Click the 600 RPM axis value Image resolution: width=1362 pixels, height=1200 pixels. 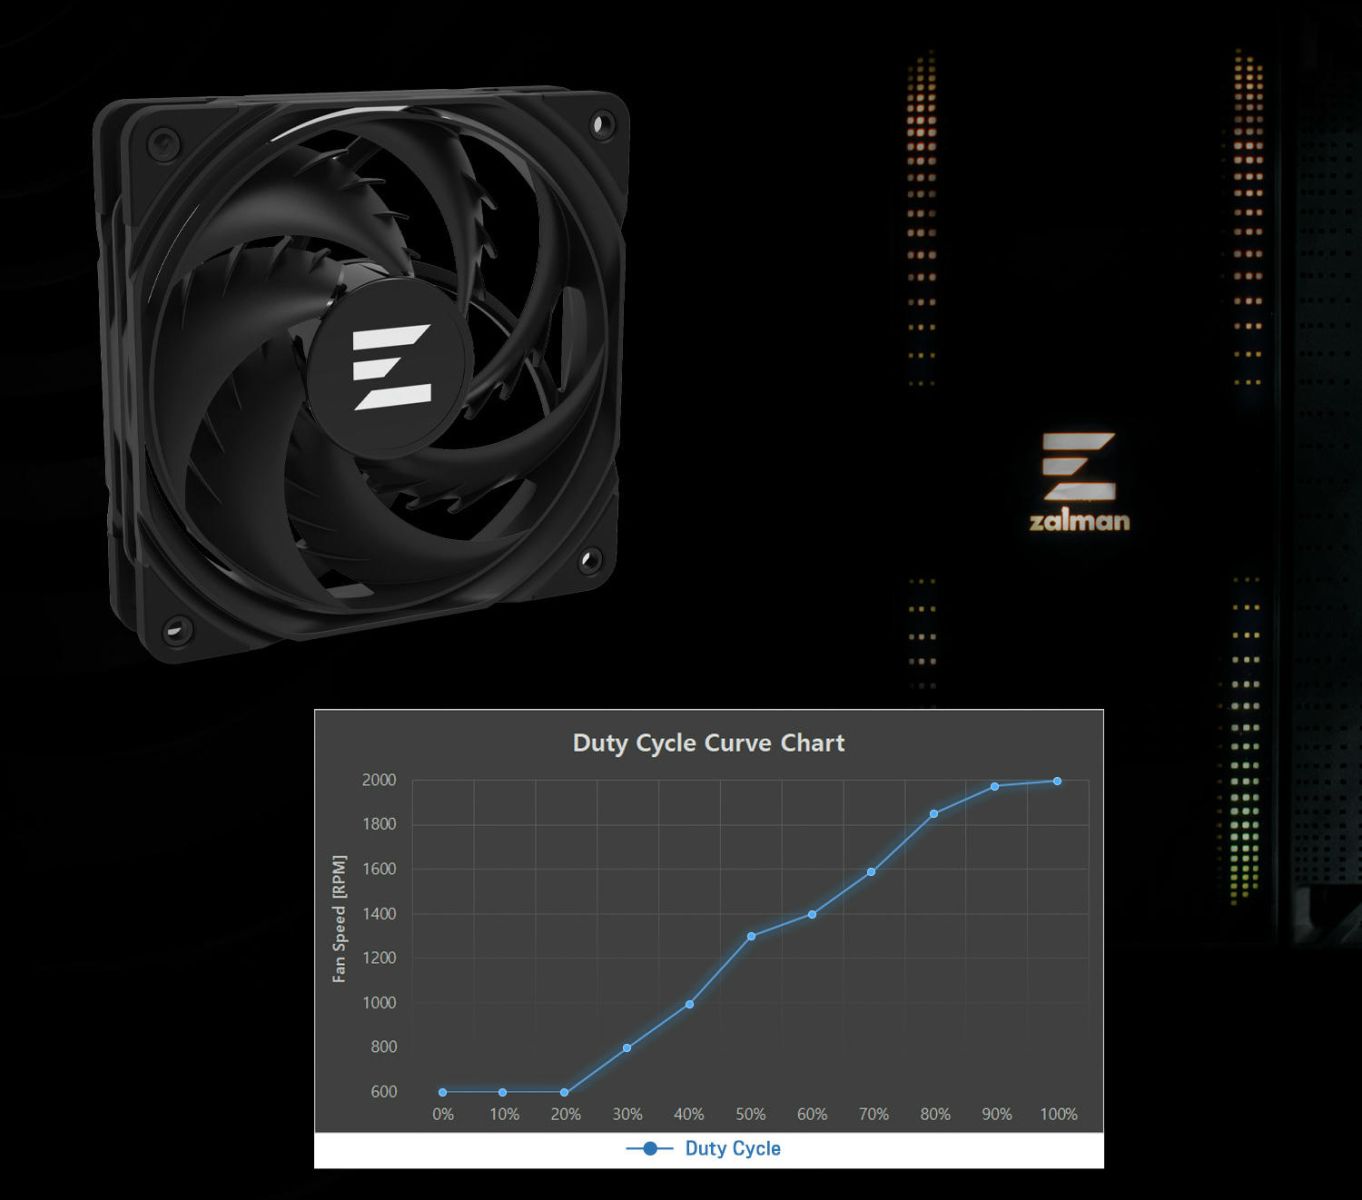[384, 1092]
